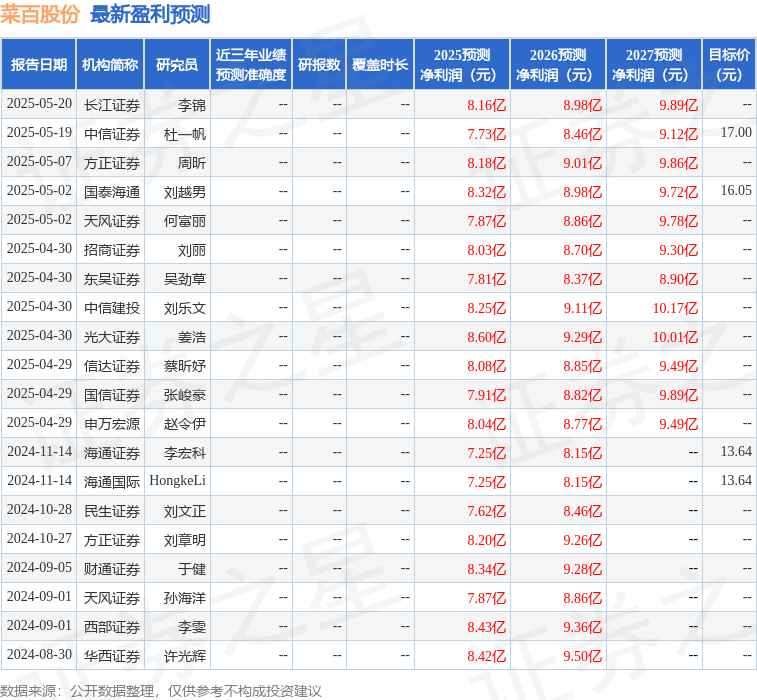Click the 光大证券 institution cell
This screenshot has height=700, width=757.
112,336
